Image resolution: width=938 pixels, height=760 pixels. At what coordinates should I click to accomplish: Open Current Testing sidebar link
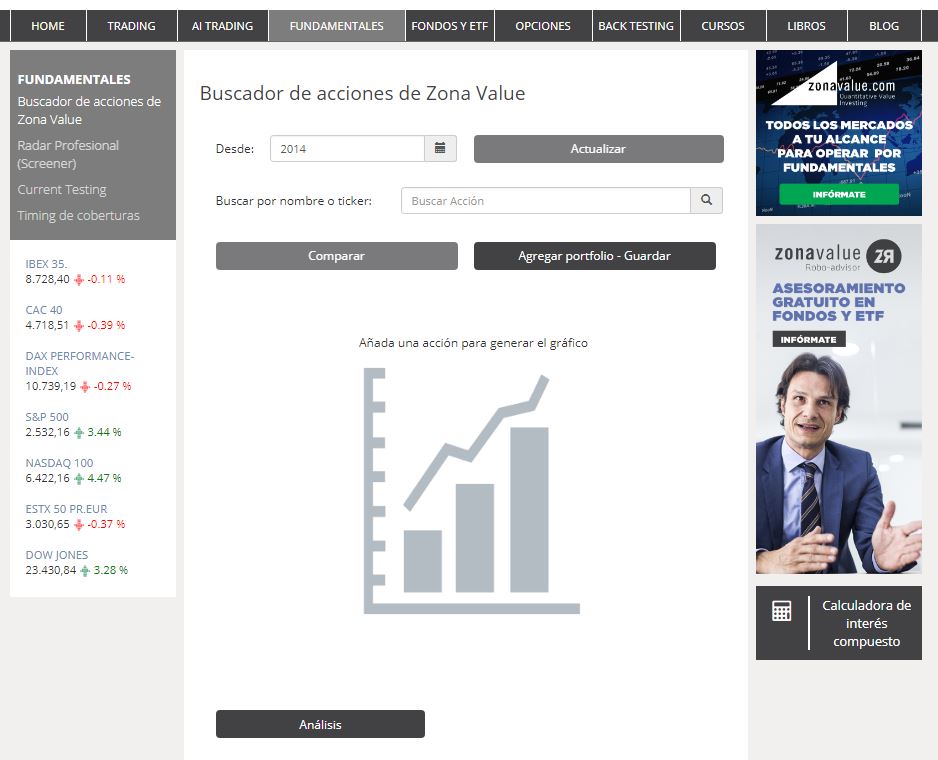[62, 189]
